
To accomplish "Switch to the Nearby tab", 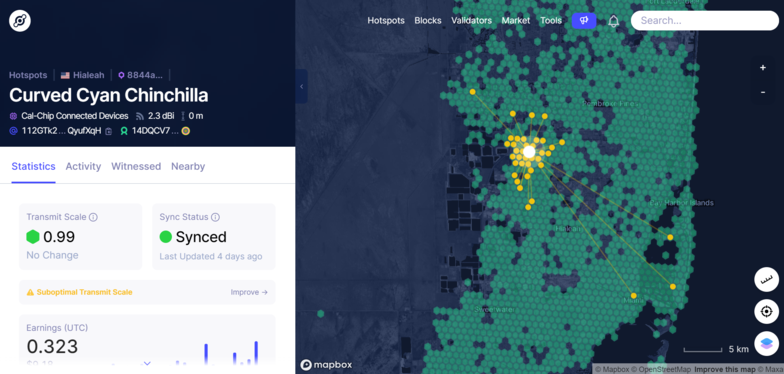I will (x=188, y=166).
